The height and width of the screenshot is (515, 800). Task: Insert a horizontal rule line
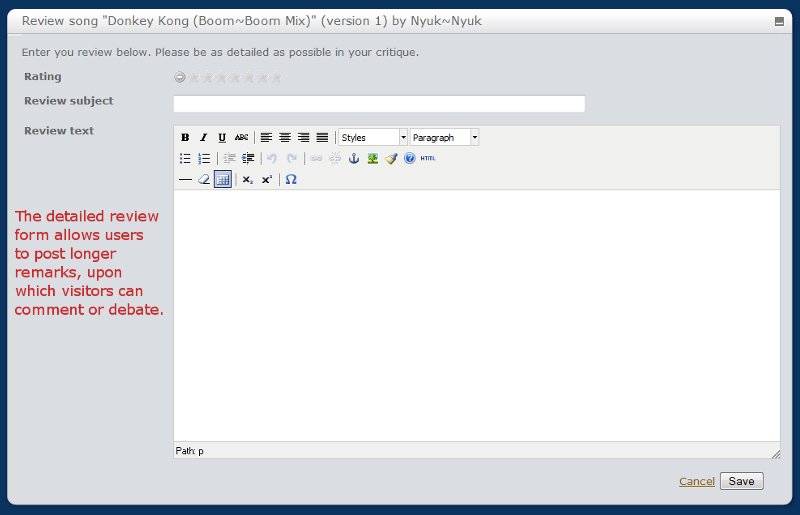[185, 179]
